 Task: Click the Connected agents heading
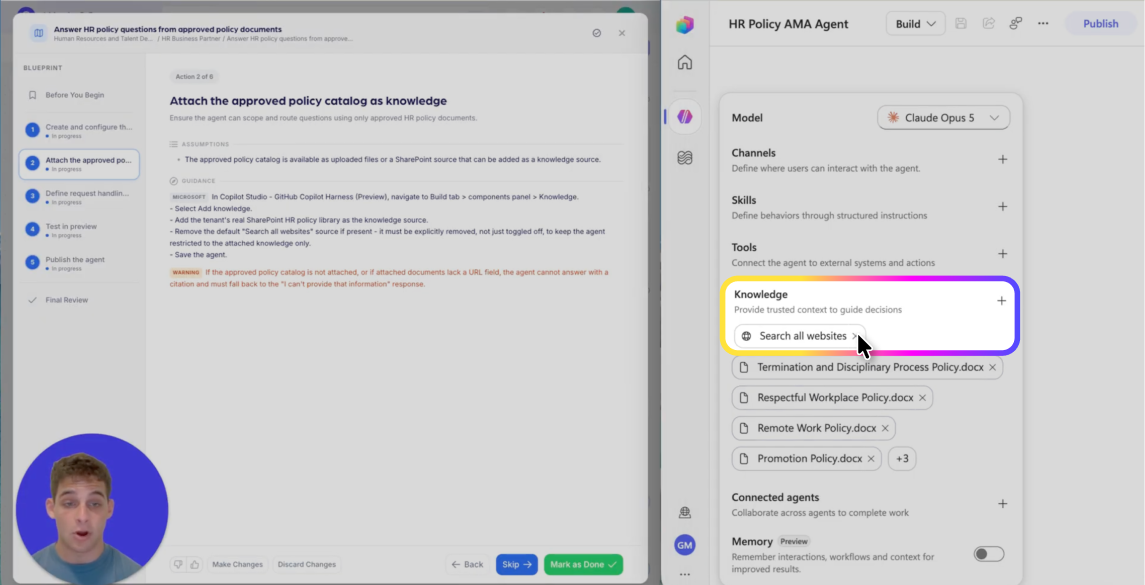coord(776,497)
